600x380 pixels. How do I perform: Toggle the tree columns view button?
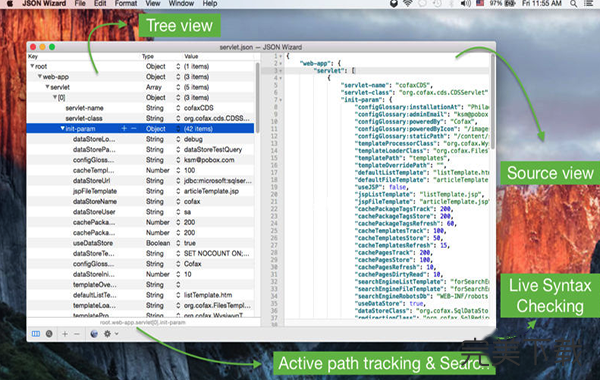pos(36,334)
